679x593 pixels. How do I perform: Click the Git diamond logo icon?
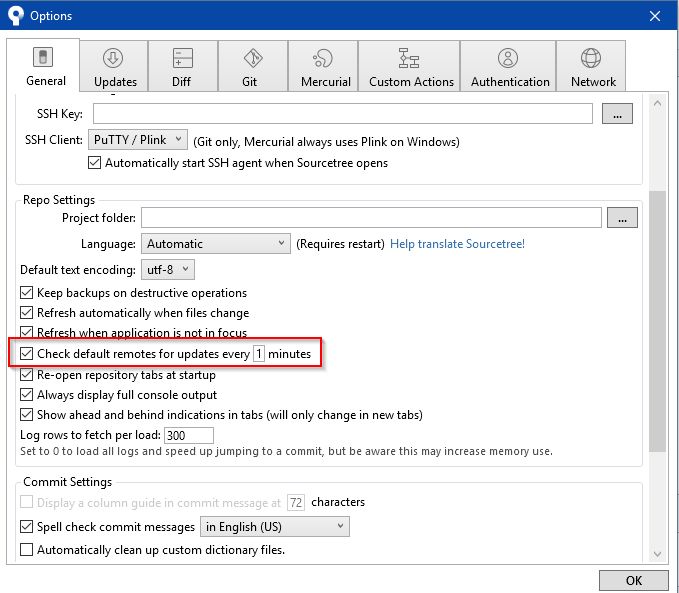(253, 58)
